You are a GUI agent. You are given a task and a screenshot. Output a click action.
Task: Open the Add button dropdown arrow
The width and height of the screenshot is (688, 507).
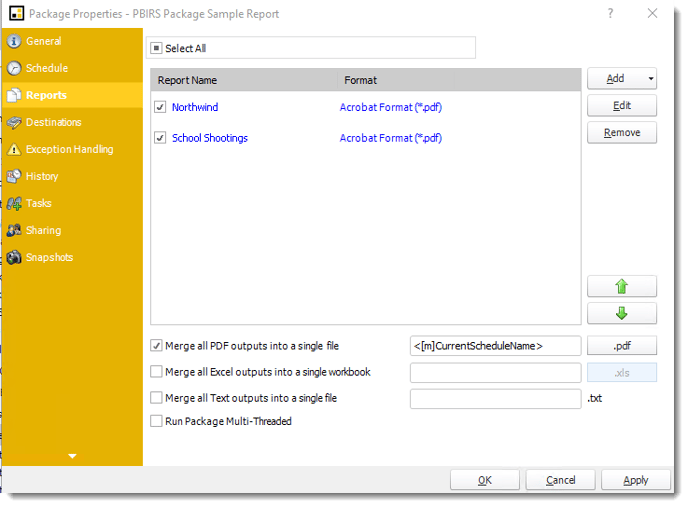[651, 79]
